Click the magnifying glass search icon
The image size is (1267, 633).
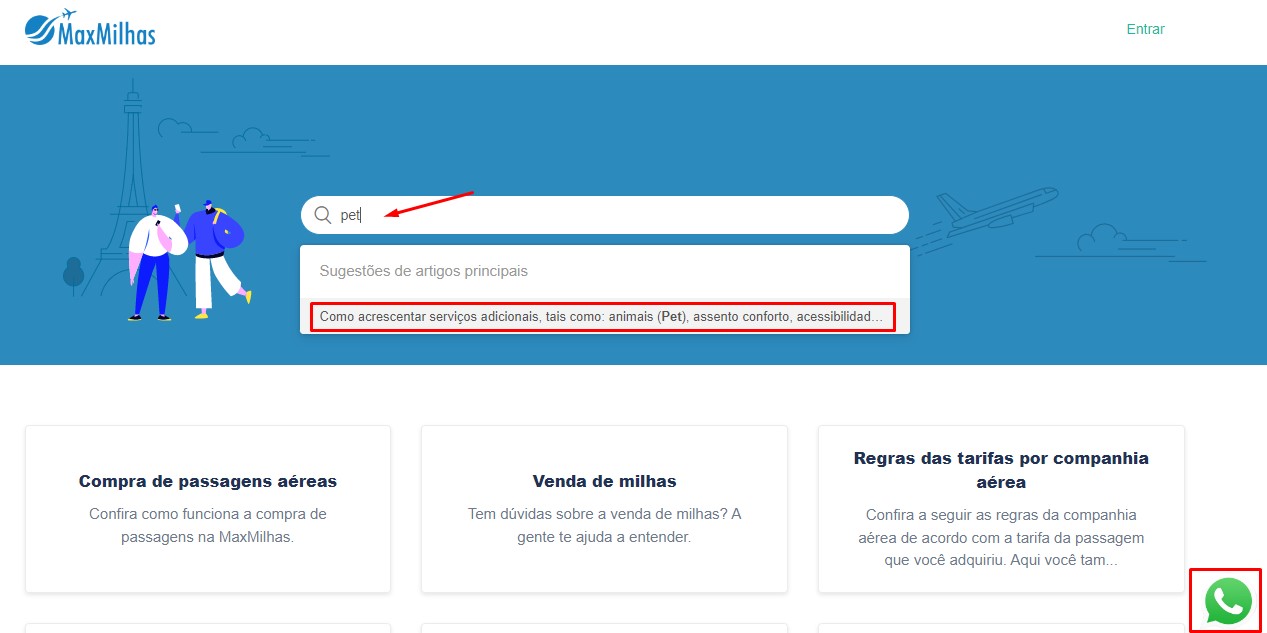(322, 215)
